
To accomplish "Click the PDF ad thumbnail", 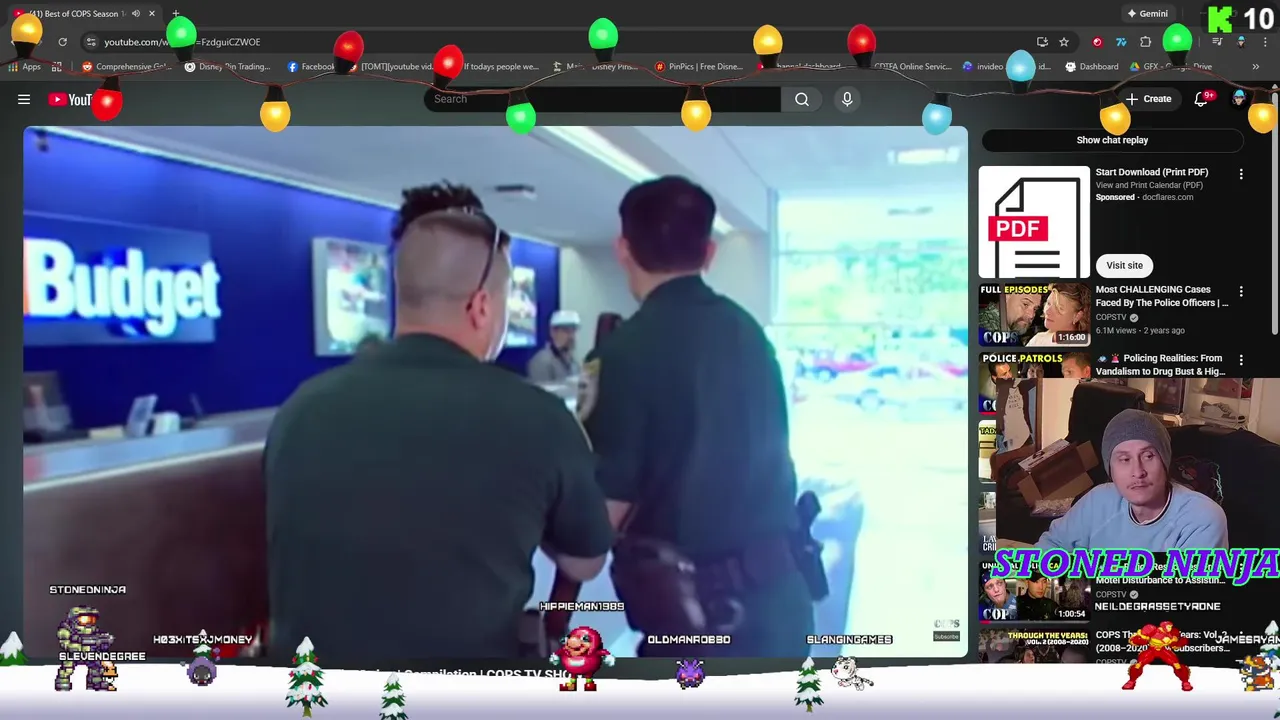I will click(1034, 222).
